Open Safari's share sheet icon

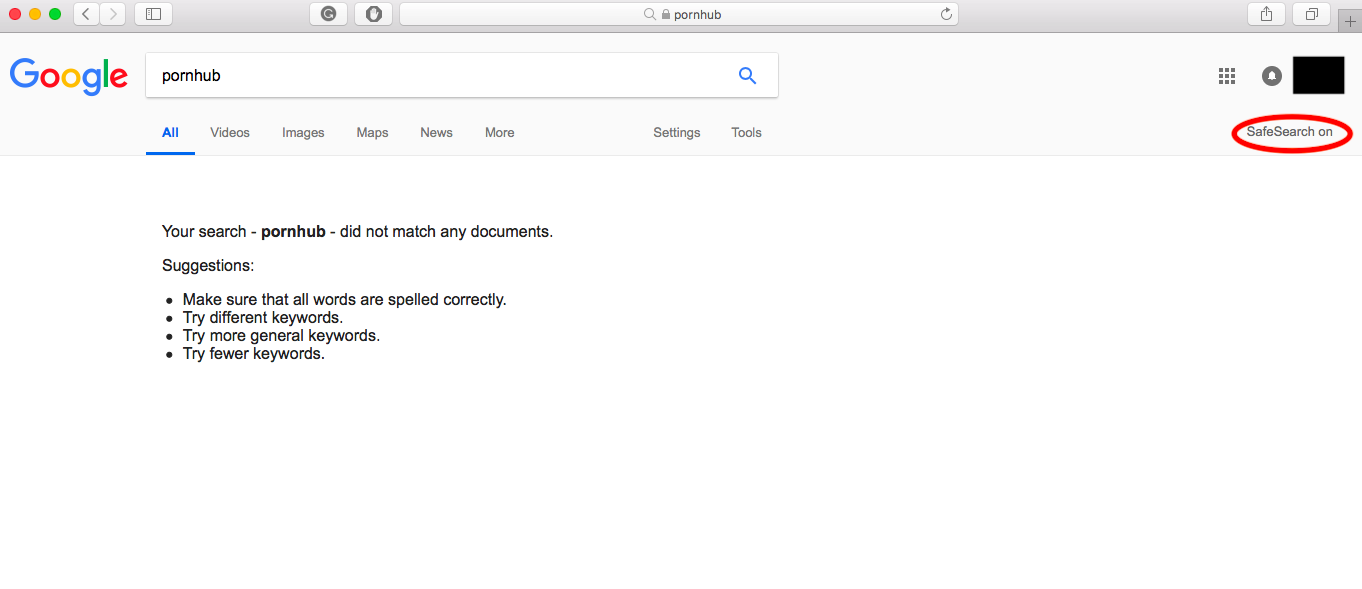point(1266,14)
